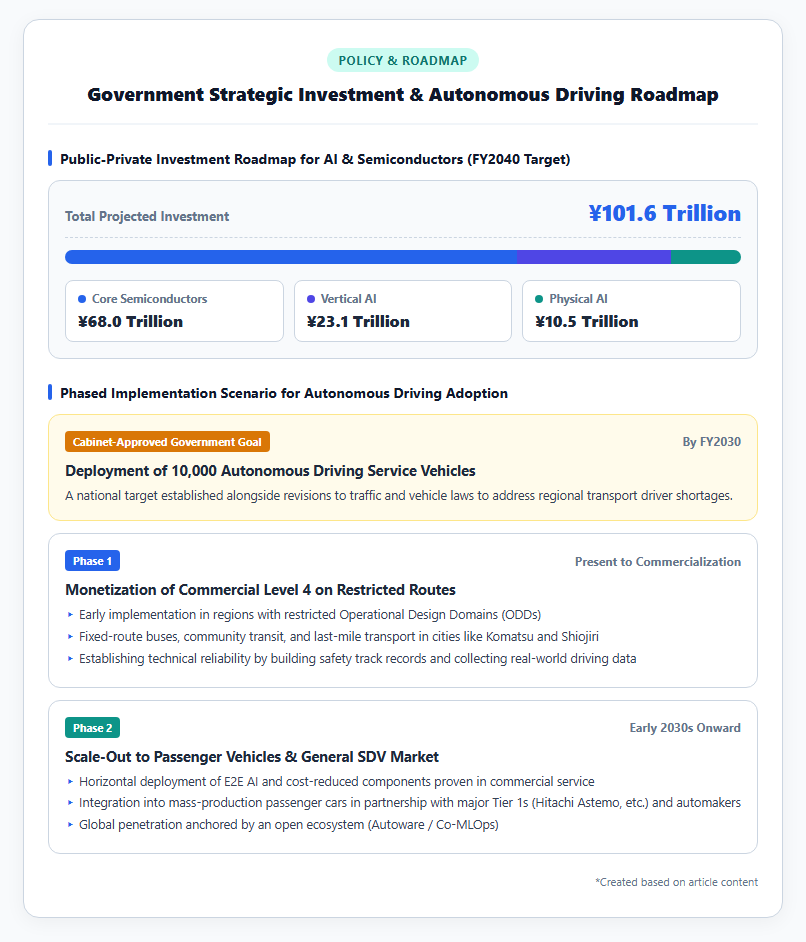
Task: Select the "Core Semiconductors" label
Action: [150, 299]
